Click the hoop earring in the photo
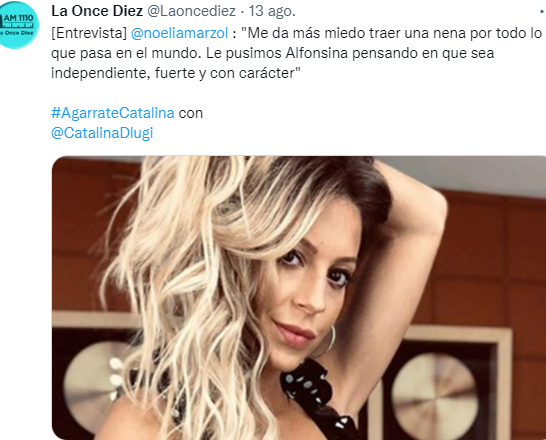The height and width of the screenshot is (440, 546). 327,341
